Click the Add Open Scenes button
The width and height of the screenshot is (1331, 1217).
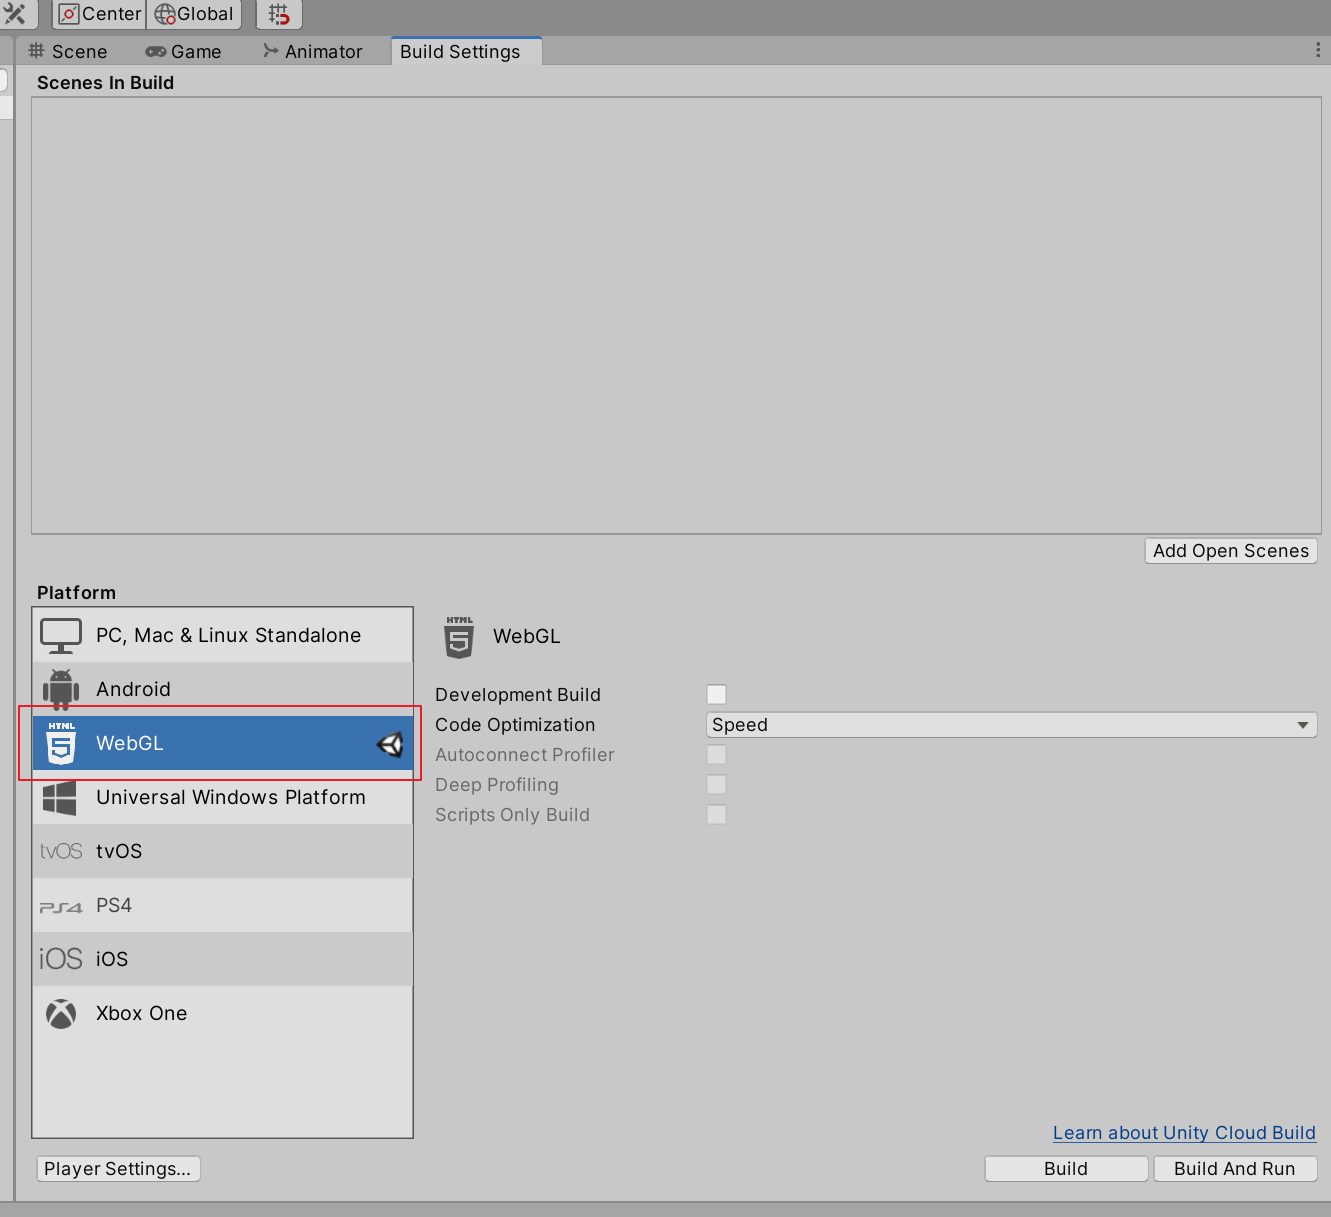[x=1230, y=550]
